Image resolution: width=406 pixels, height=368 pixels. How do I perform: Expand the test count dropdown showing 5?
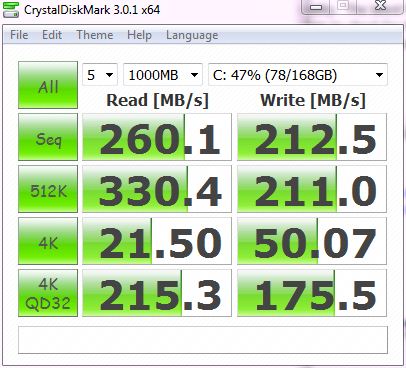[x=100, y=75]
